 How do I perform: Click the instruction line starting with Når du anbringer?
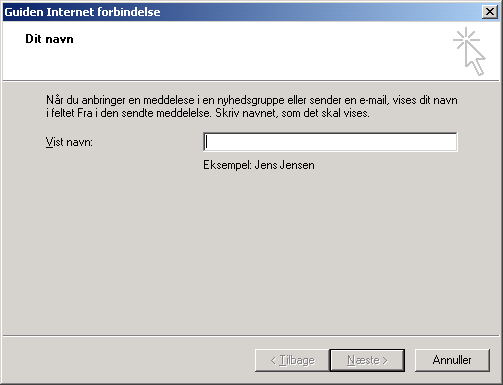coord(252,100)
